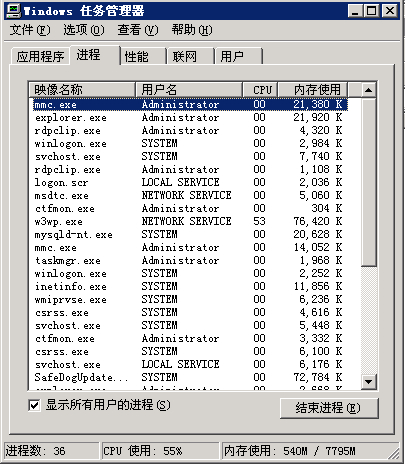The width and height of the screenshot is (405, 464).
Task: Click the window resize grip corner
Action: pyautogui.click(x=394, y=455)
